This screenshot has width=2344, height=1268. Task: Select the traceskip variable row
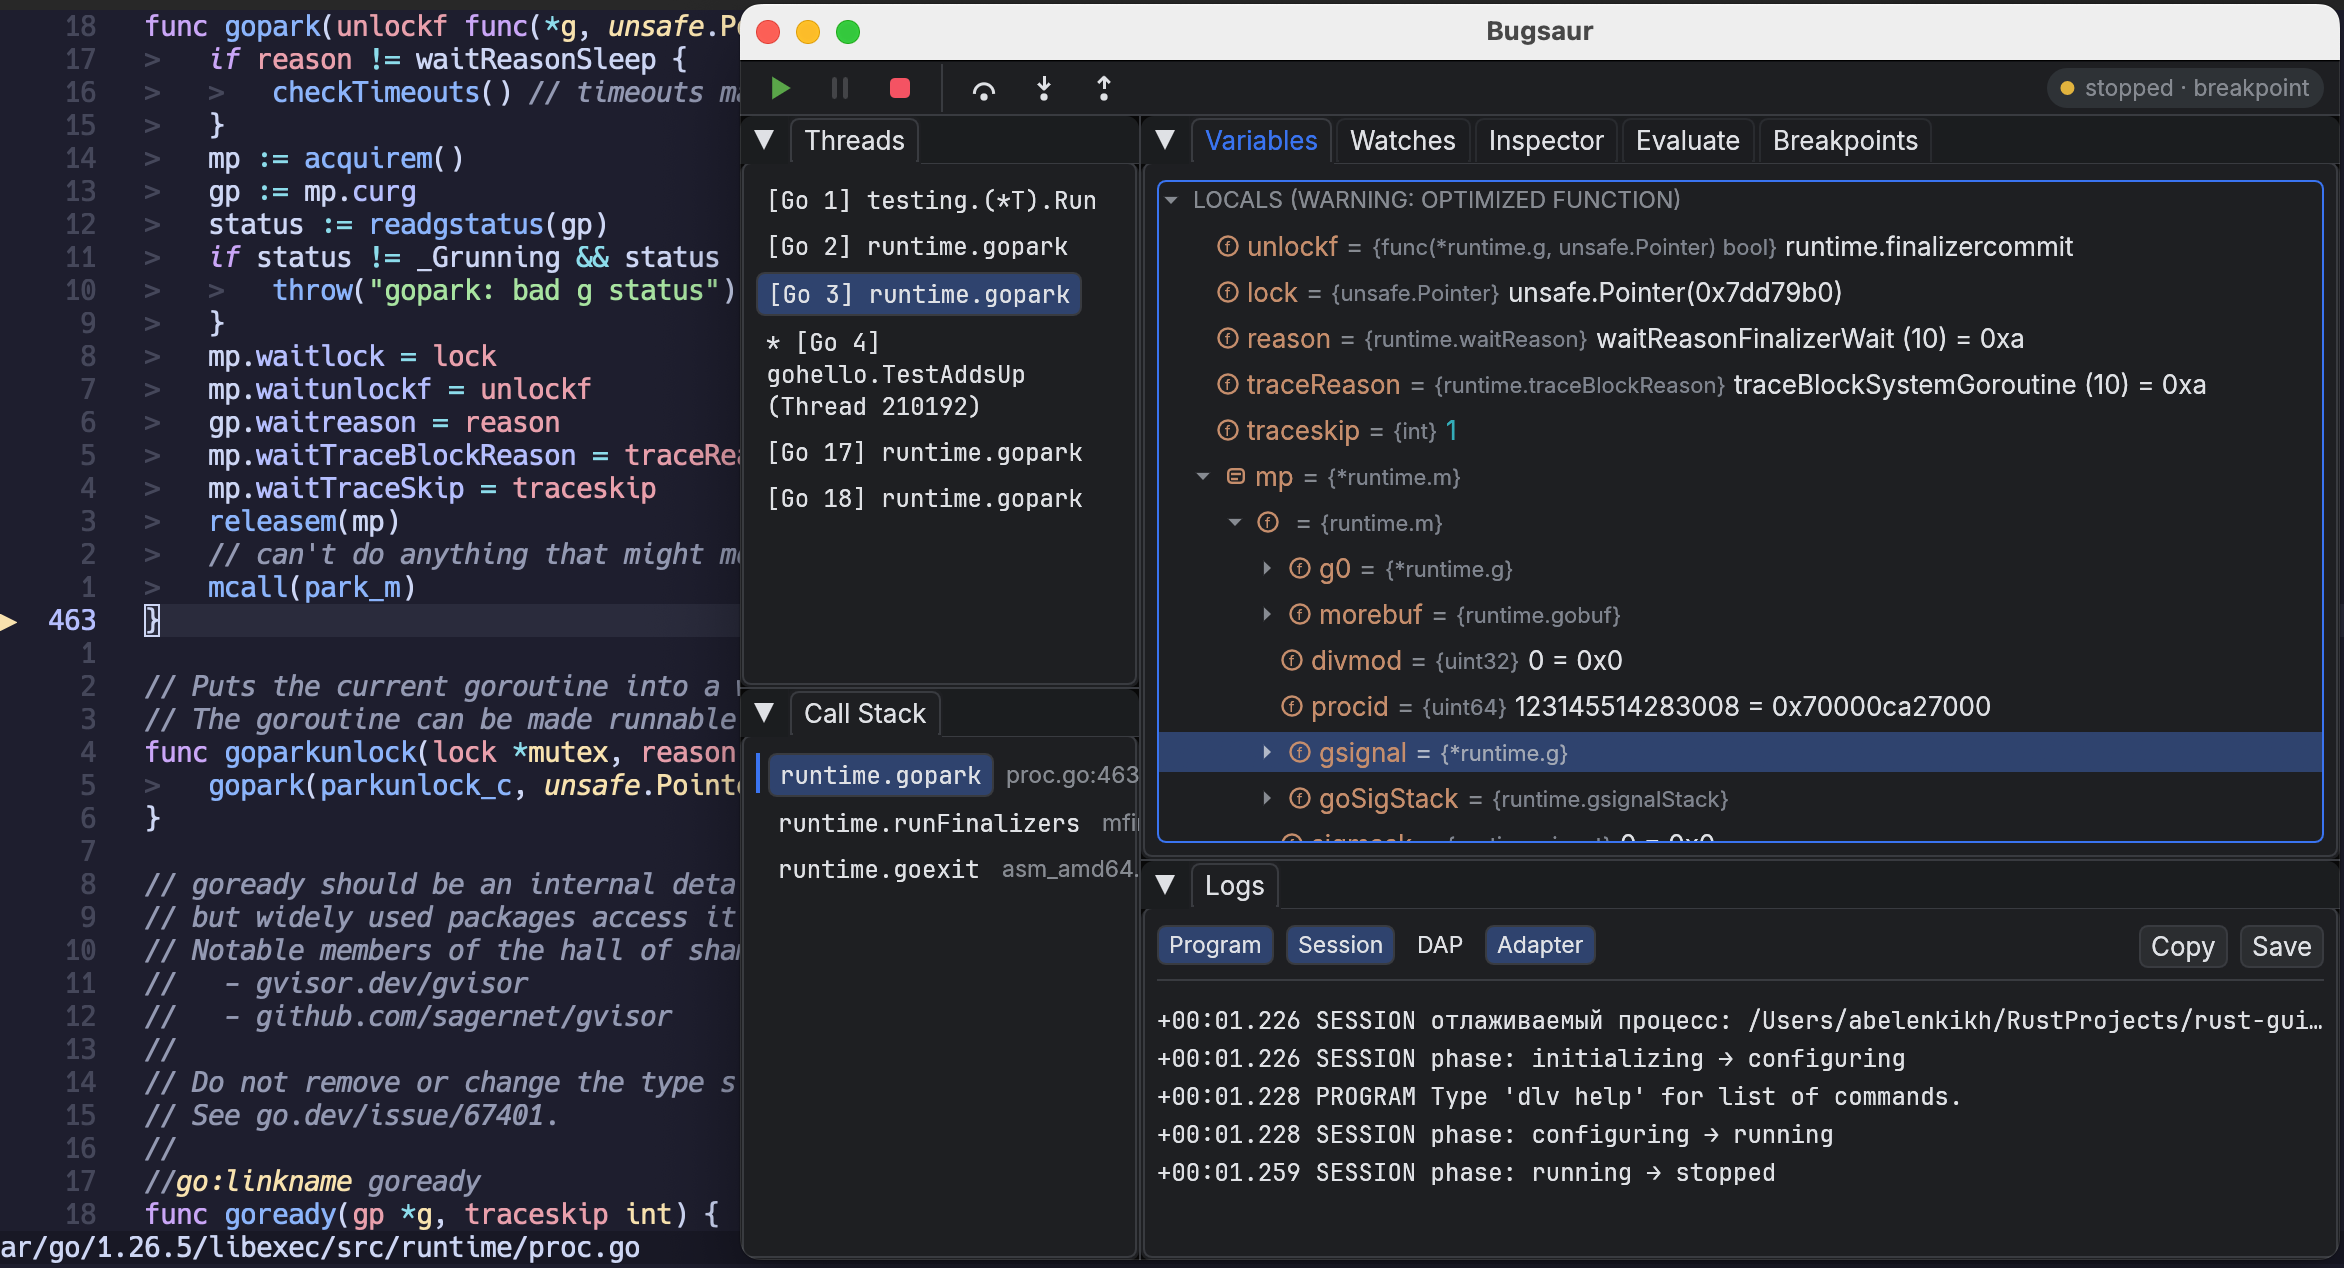point(1740,431)
